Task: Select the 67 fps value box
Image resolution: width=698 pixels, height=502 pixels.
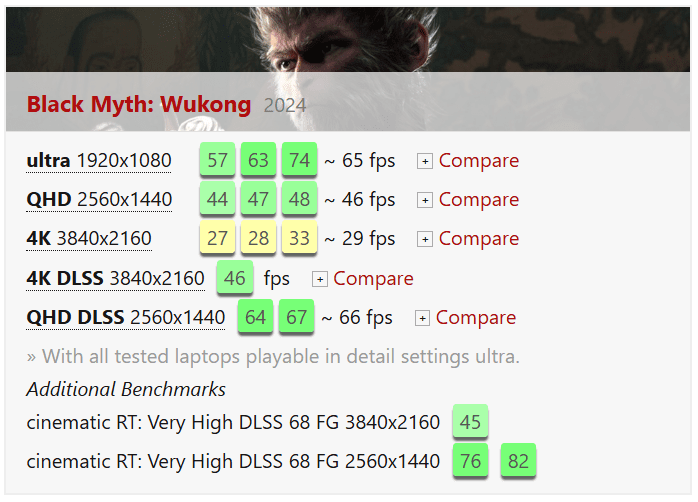Action: point(296,317)
